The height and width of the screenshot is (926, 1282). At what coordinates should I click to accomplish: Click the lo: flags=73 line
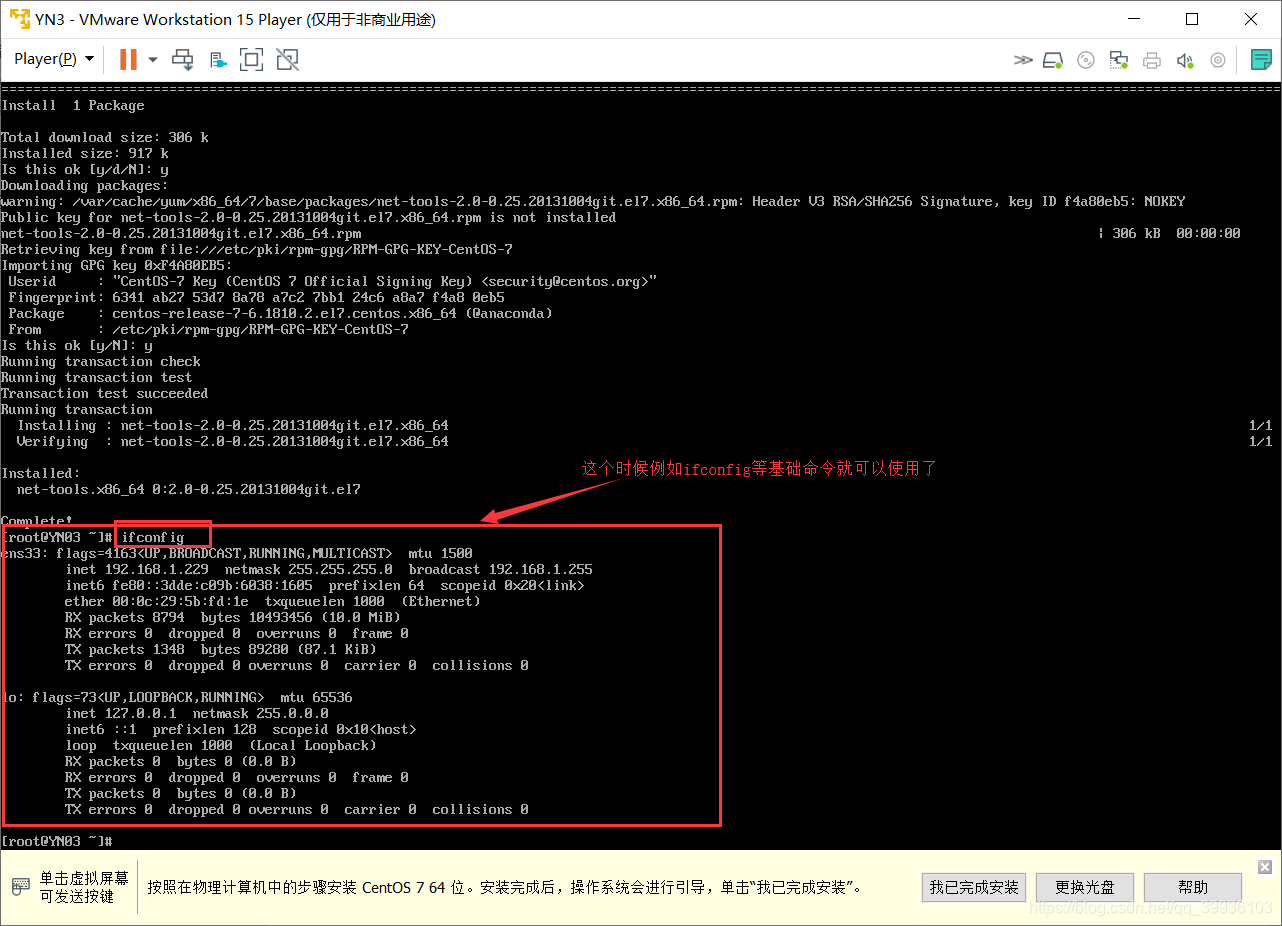pos(177,697)
